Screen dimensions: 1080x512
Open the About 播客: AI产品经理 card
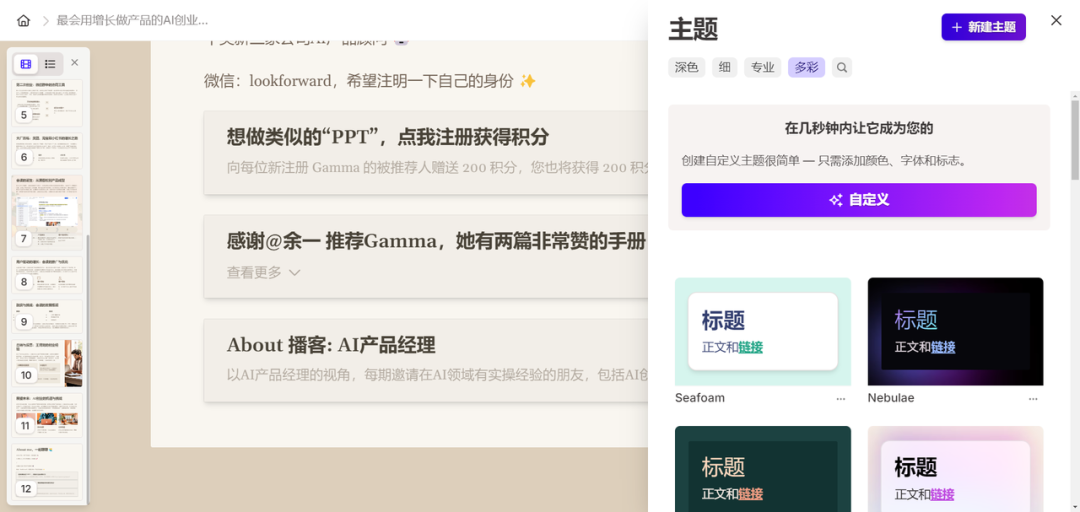click(x=426, y=360)
